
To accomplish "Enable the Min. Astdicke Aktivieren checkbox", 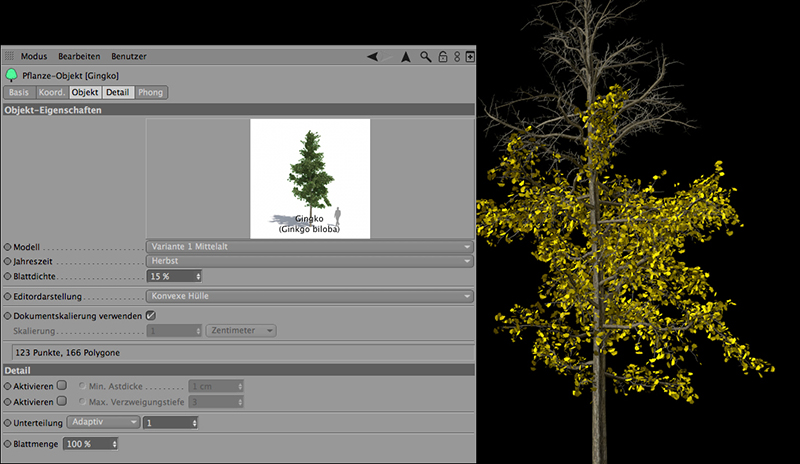I will pyautogui.click(x=61, y=385).
